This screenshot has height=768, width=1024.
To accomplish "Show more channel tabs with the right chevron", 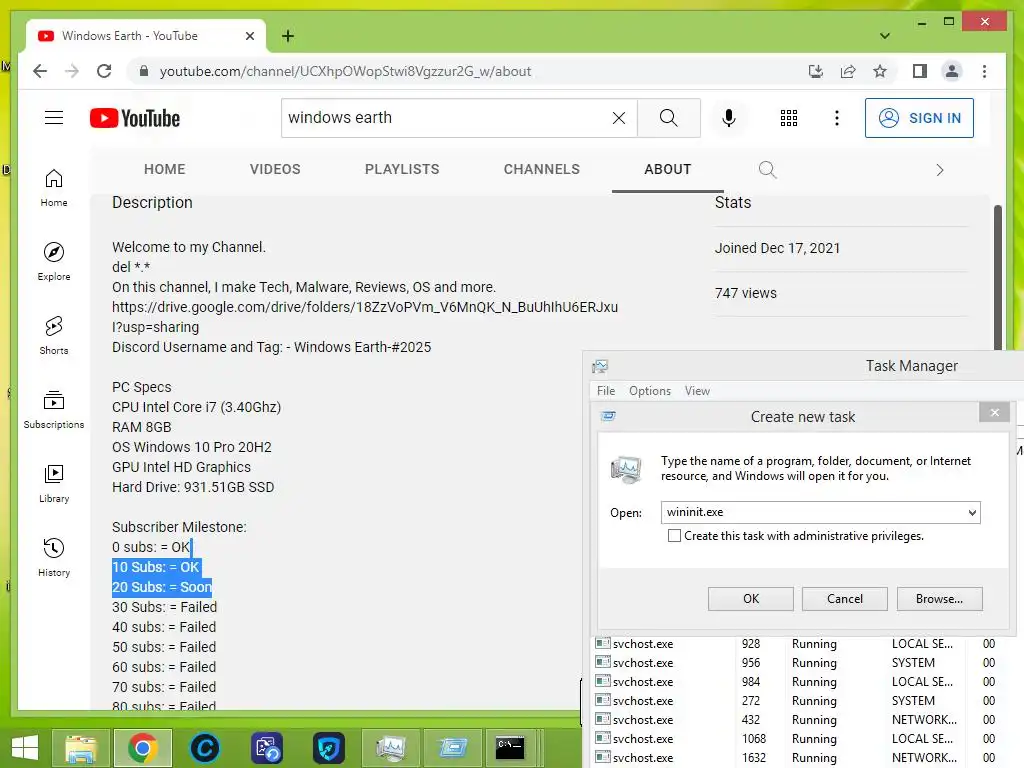I will pos(940,170).
